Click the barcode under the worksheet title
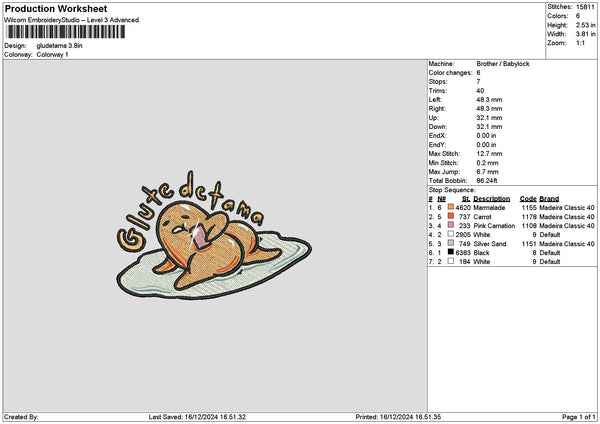This screenshot has width=600, height=424. 66,32
